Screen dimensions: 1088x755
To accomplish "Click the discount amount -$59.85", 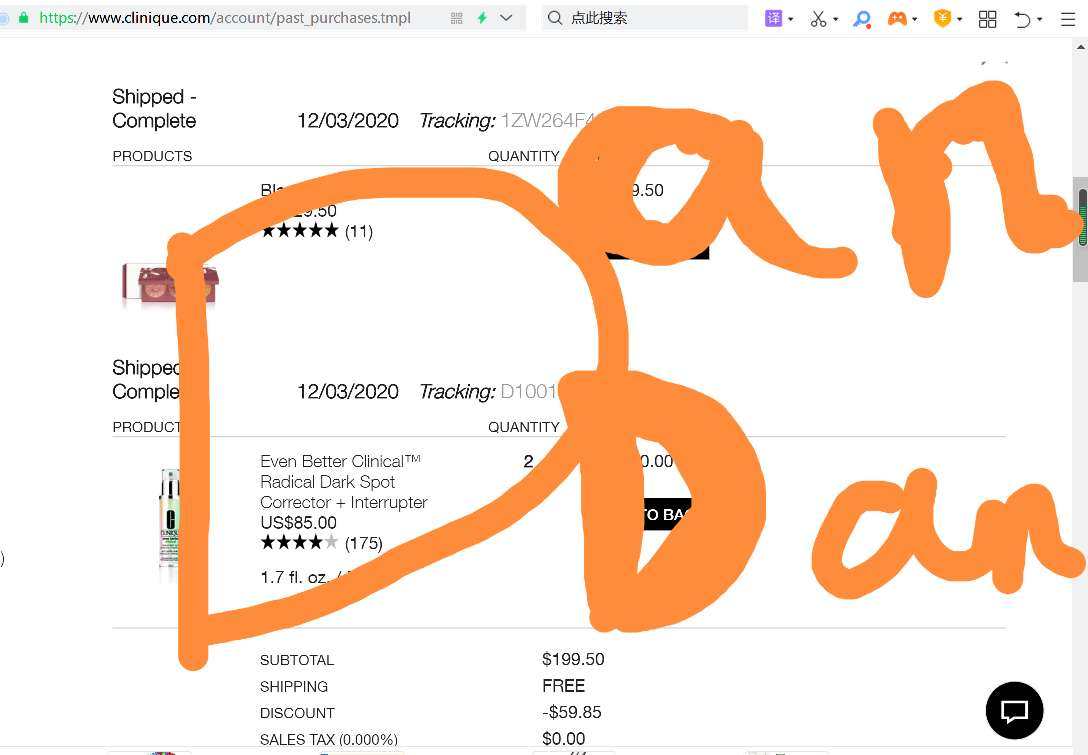I will tap(572, 713).
